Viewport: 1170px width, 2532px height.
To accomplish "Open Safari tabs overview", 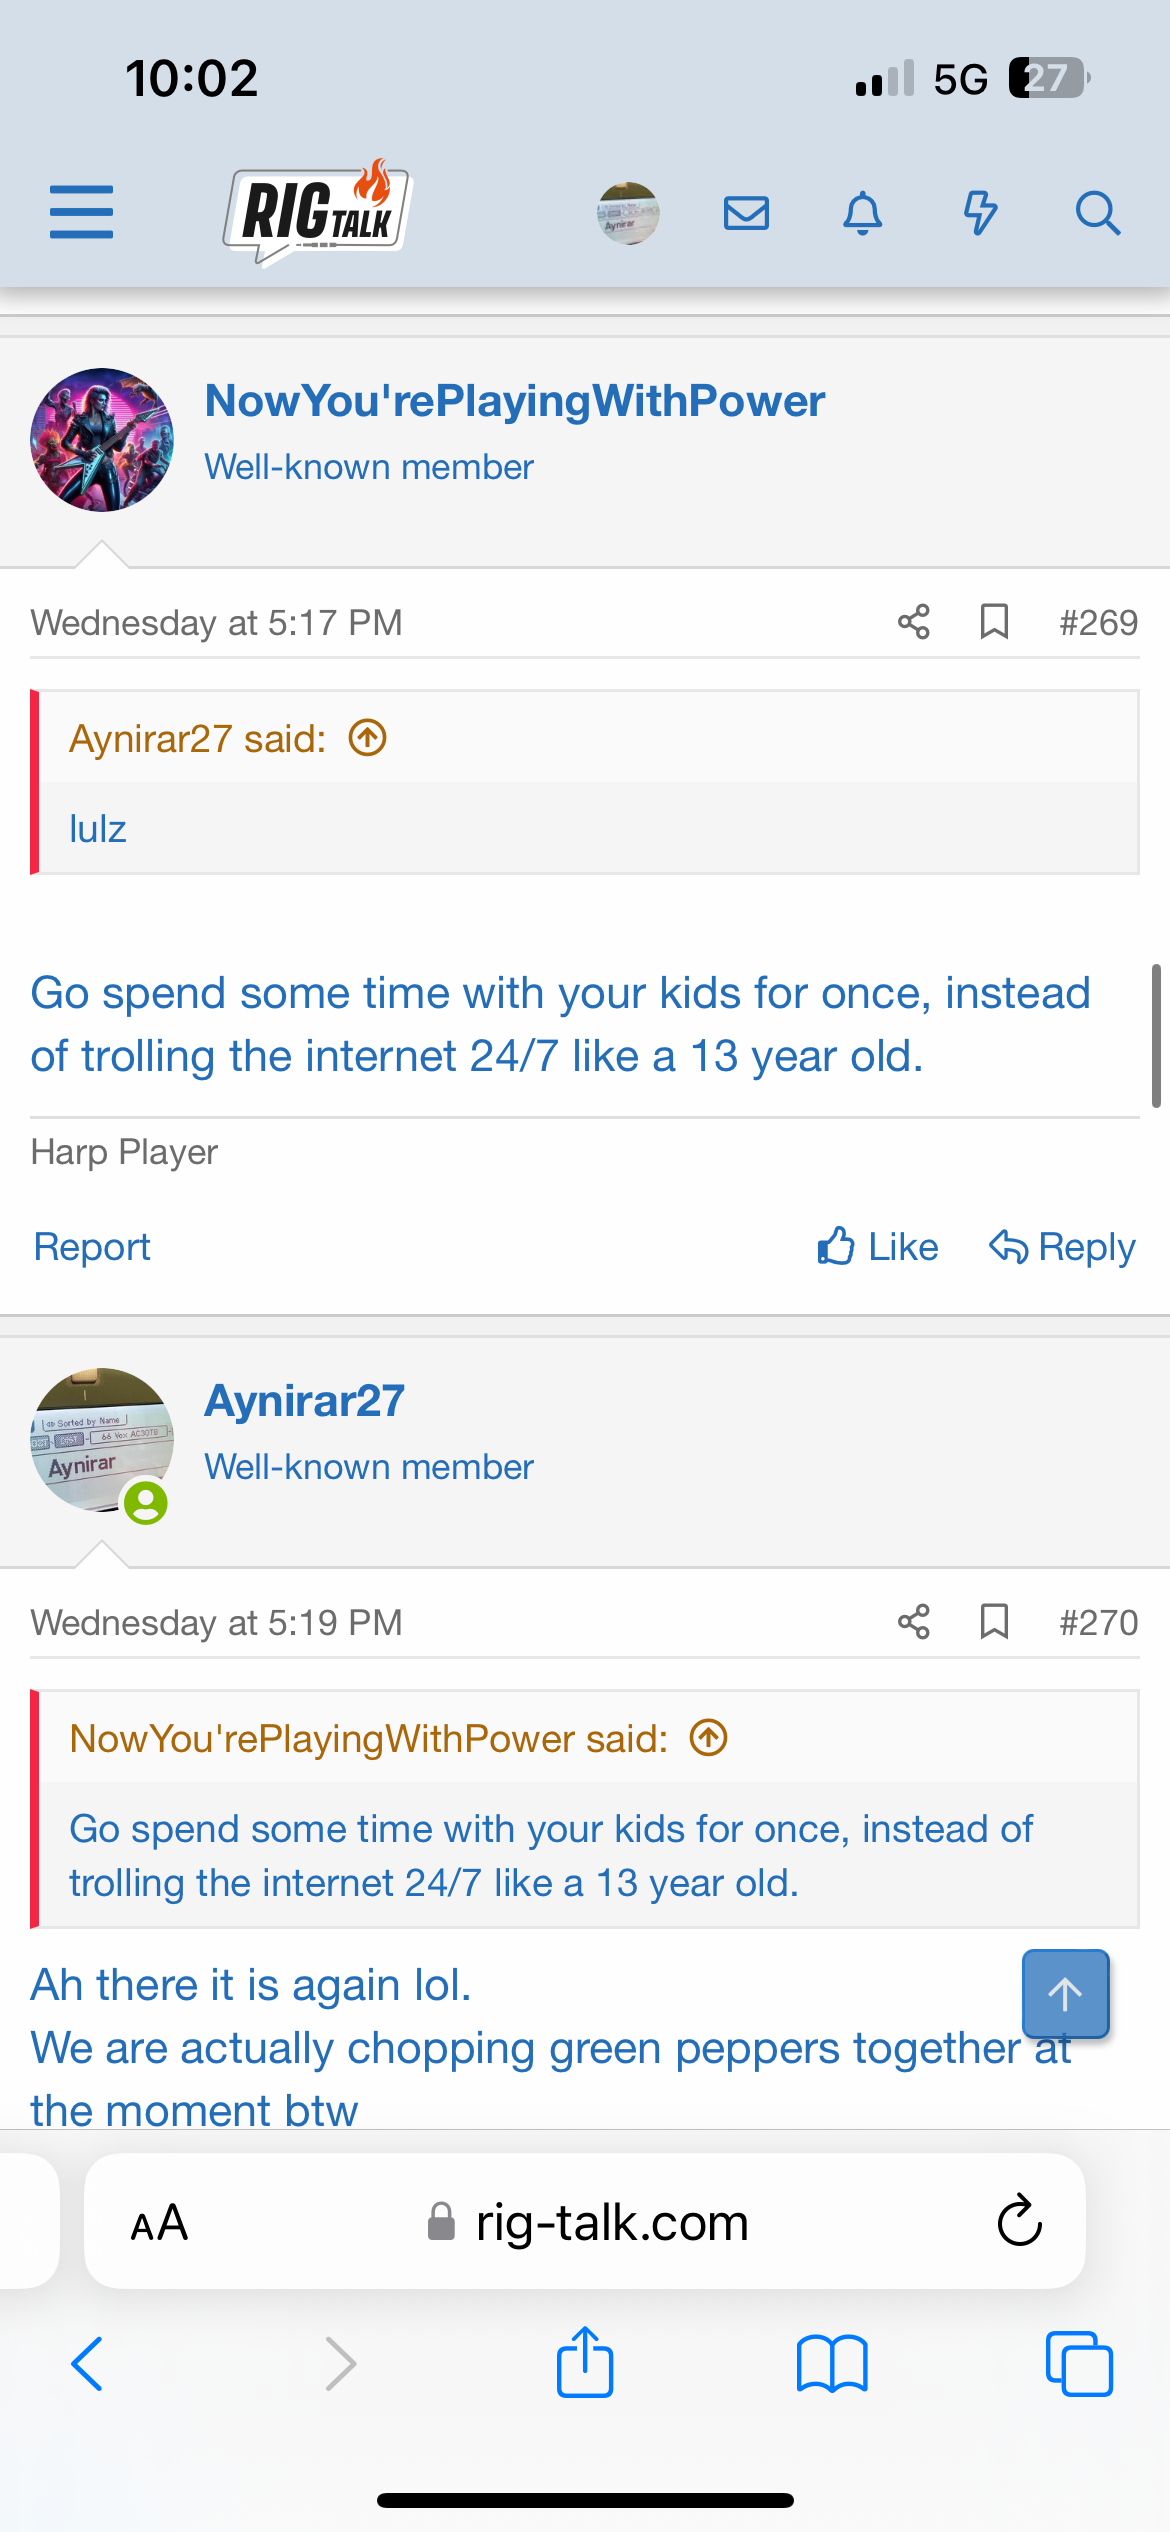I will pyautogui.click(x=1079, y=2364).
